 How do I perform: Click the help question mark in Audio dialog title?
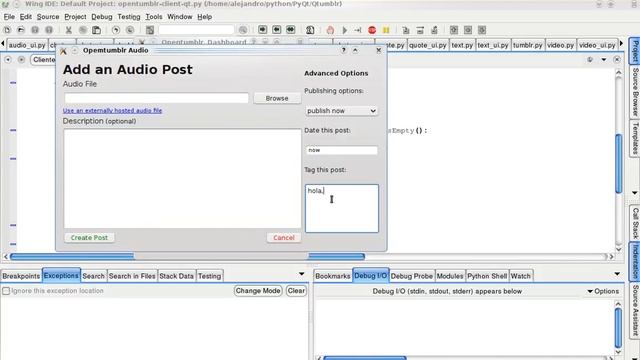click(x=344, y=50)
